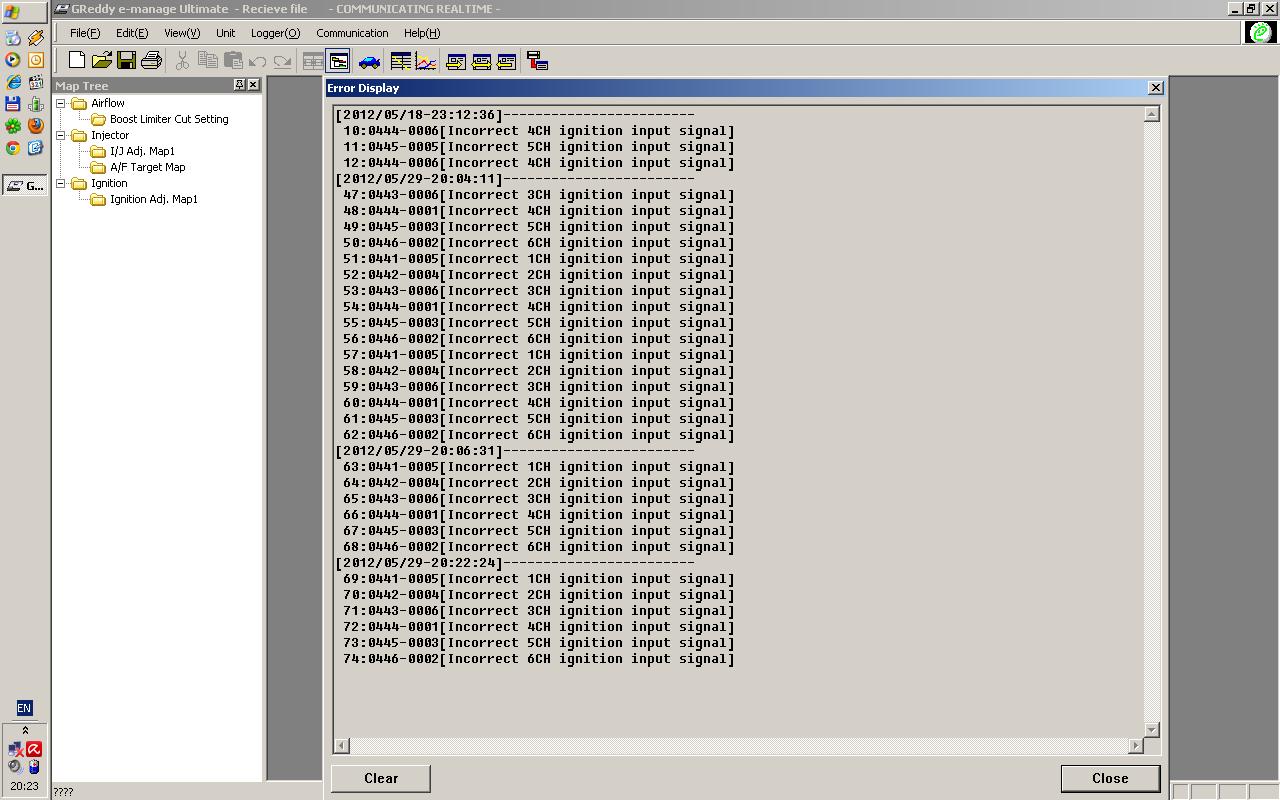This screenshot has width=1280, height=800.
Task: Collapse the Ignition tree node
Action: coord(61,183)
